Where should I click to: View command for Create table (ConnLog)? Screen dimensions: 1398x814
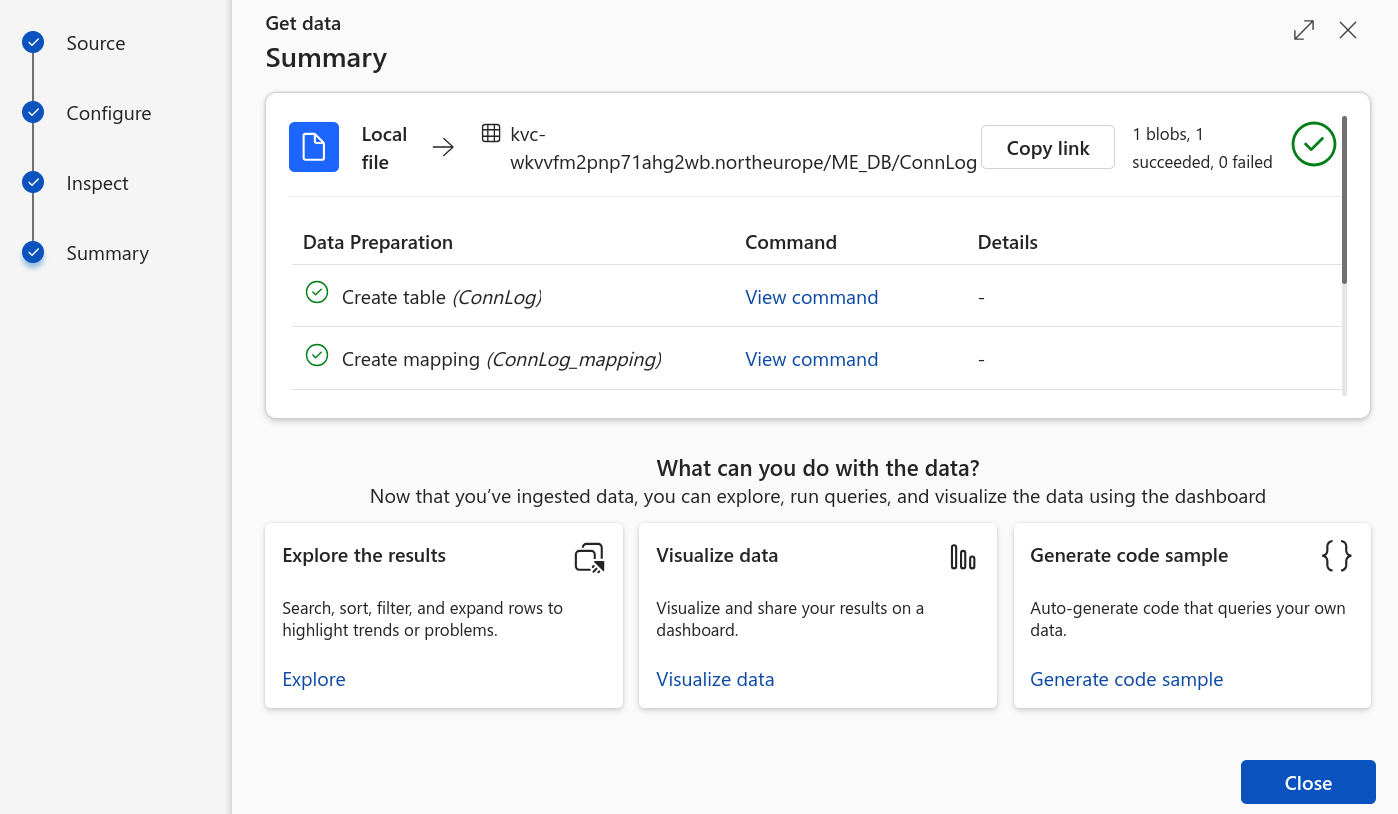tap(812, 297)
